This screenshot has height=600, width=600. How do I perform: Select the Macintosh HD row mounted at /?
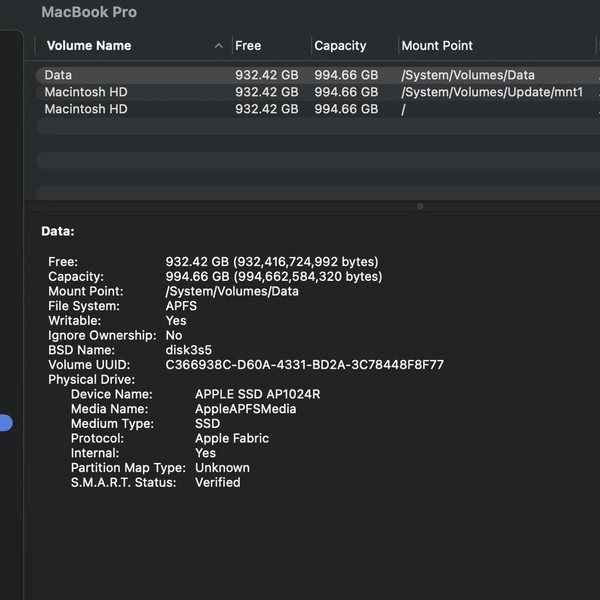[318, 109]
